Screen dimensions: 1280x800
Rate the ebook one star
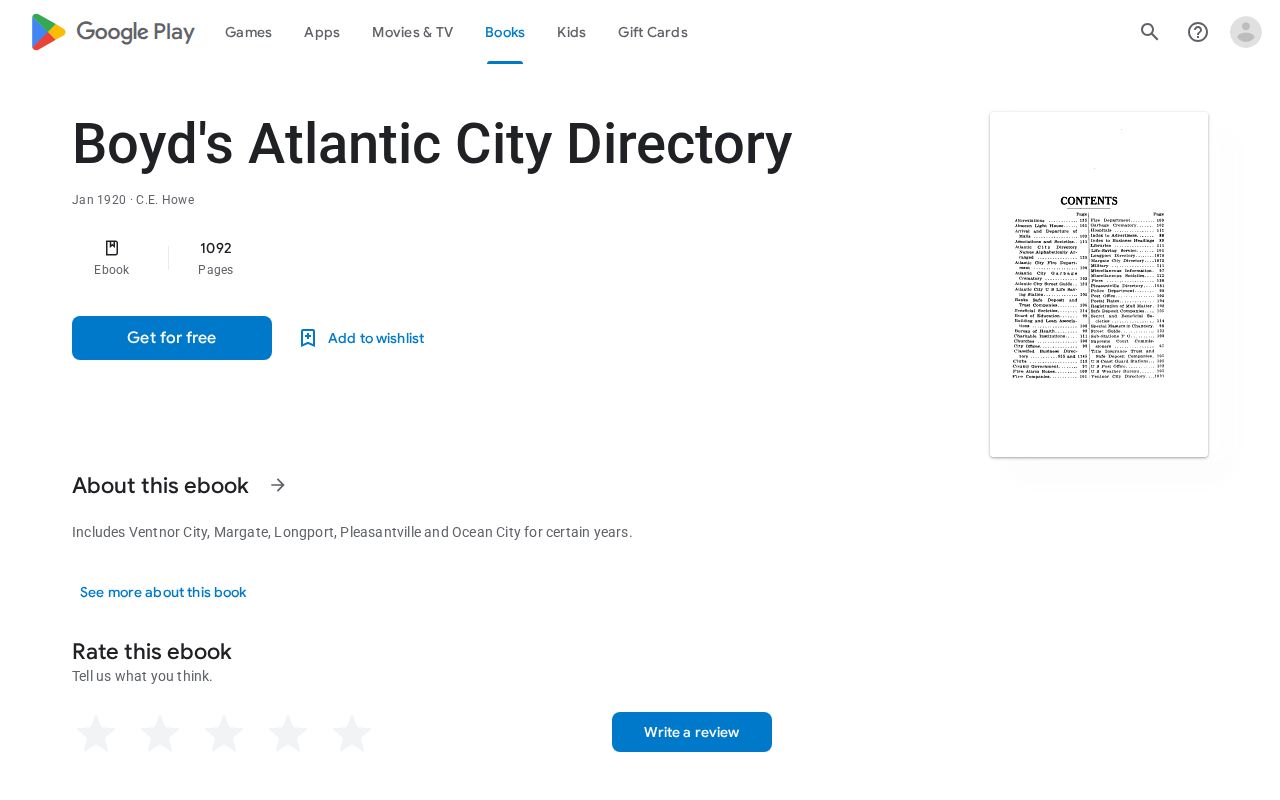point(96,733)
